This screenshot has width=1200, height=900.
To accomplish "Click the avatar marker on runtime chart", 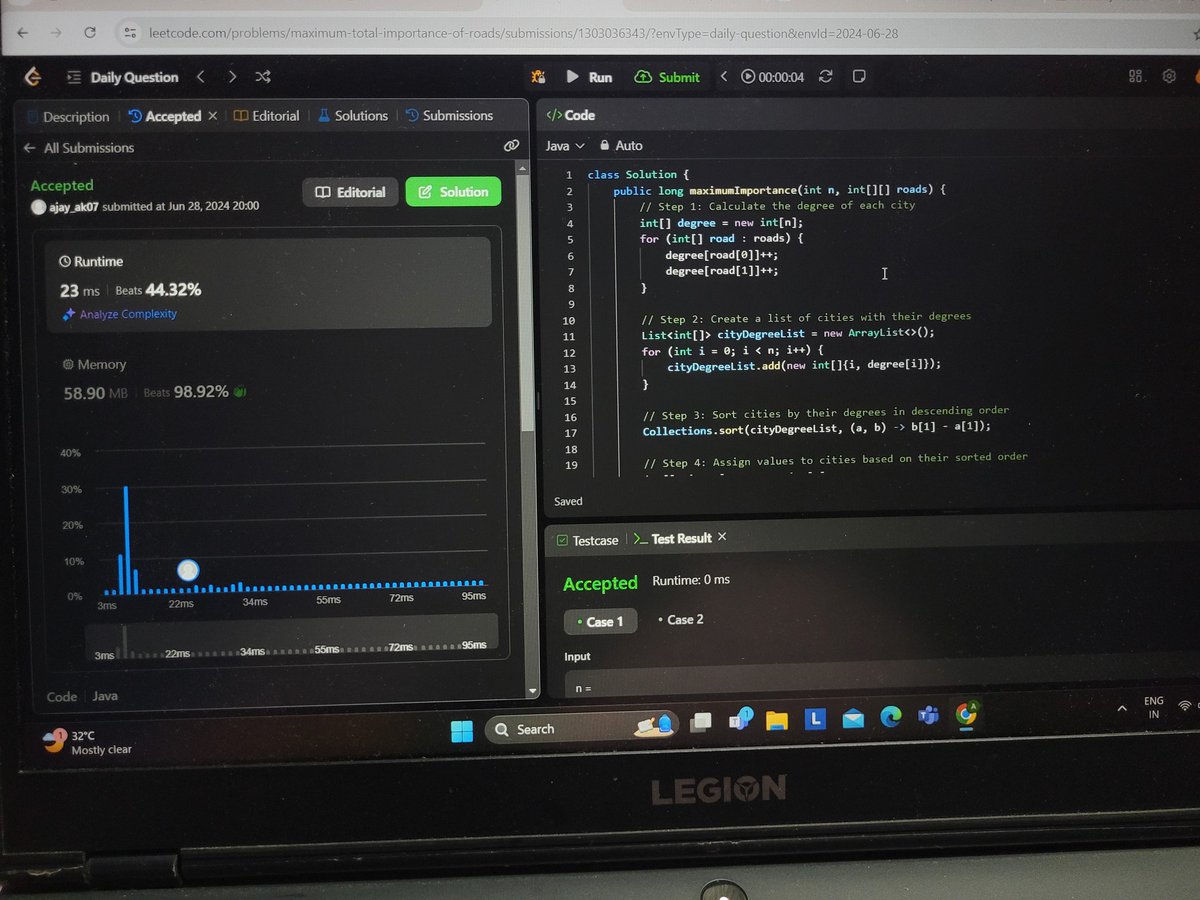I will [188, 570].
